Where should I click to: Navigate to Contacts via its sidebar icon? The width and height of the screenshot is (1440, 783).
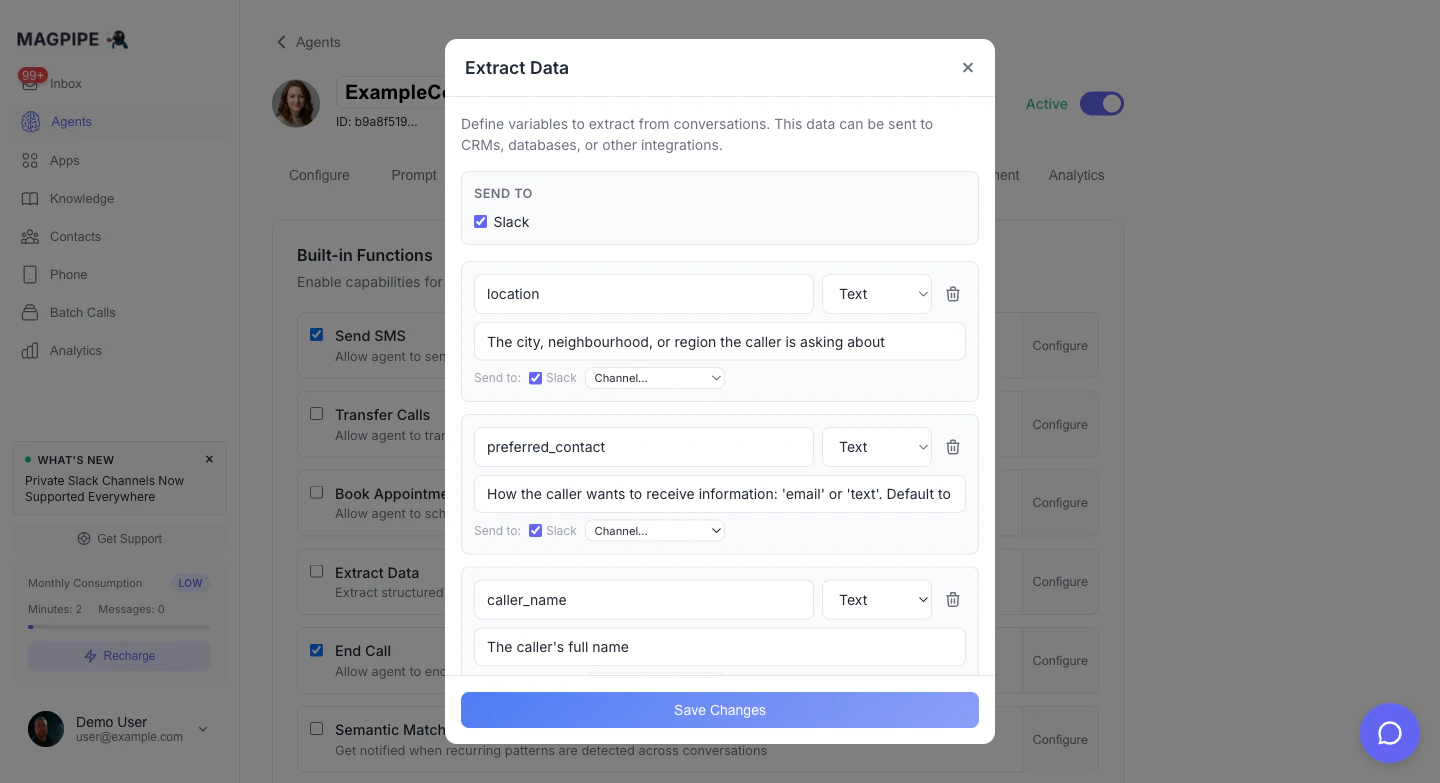coord(30,236)
